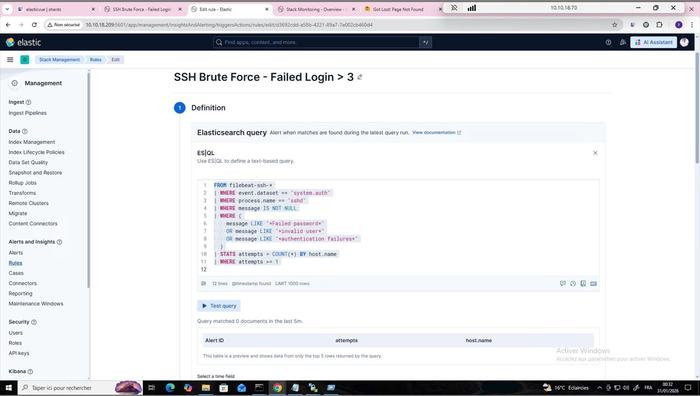Open Transforms in the sidebar
700x396 pixels.
click(x=22, y=193)
